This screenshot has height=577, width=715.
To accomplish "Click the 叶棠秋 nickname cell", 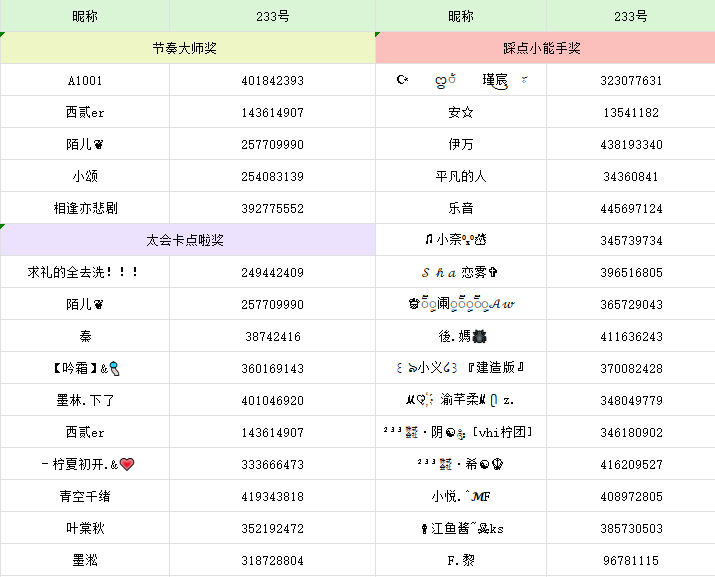I will pos(85,528).
